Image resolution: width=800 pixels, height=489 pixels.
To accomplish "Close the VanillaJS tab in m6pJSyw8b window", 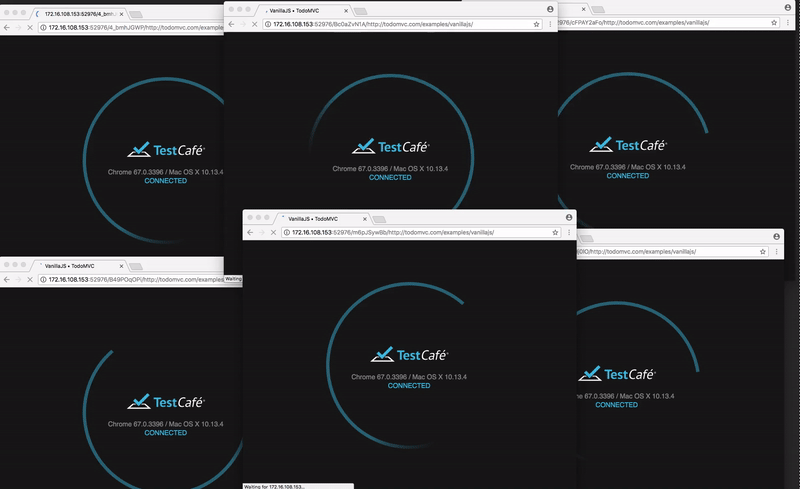I will pos(365,218).
